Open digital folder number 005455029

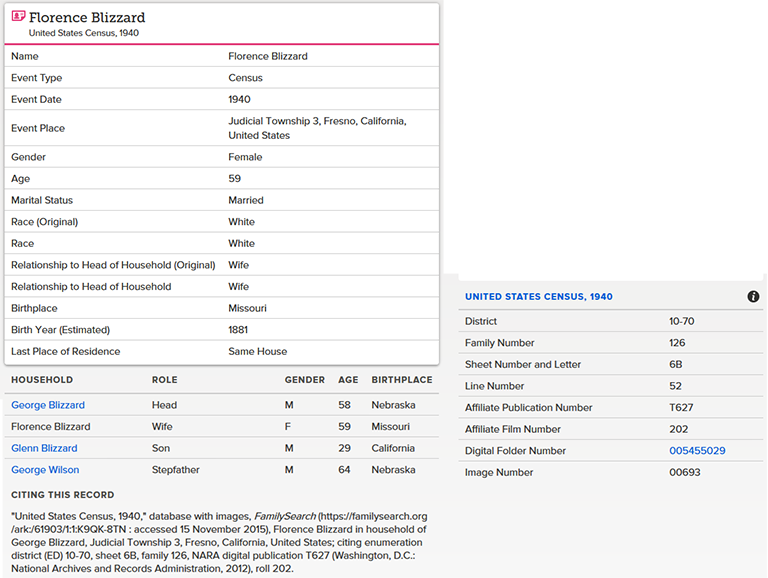click(697, 451)
